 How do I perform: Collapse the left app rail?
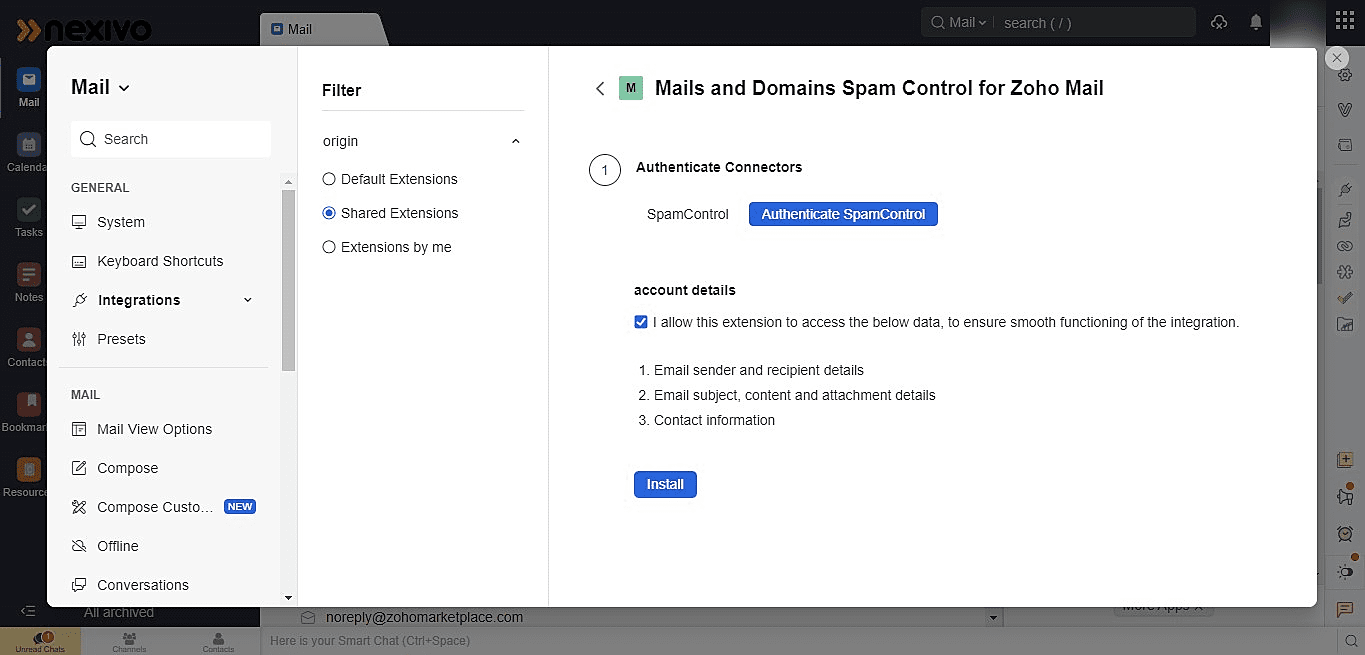pyautogui.click(x=28, y=611)
